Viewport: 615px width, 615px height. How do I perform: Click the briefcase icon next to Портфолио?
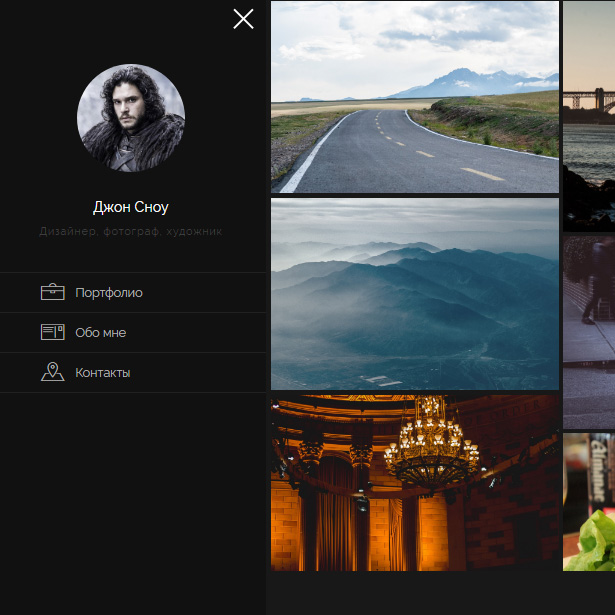pos(53,292)
